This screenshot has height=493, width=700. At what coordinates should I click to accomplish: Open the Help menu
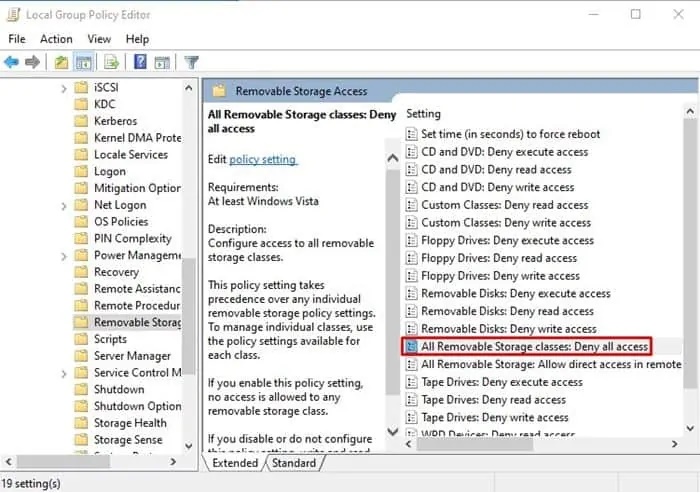[137, 39]
